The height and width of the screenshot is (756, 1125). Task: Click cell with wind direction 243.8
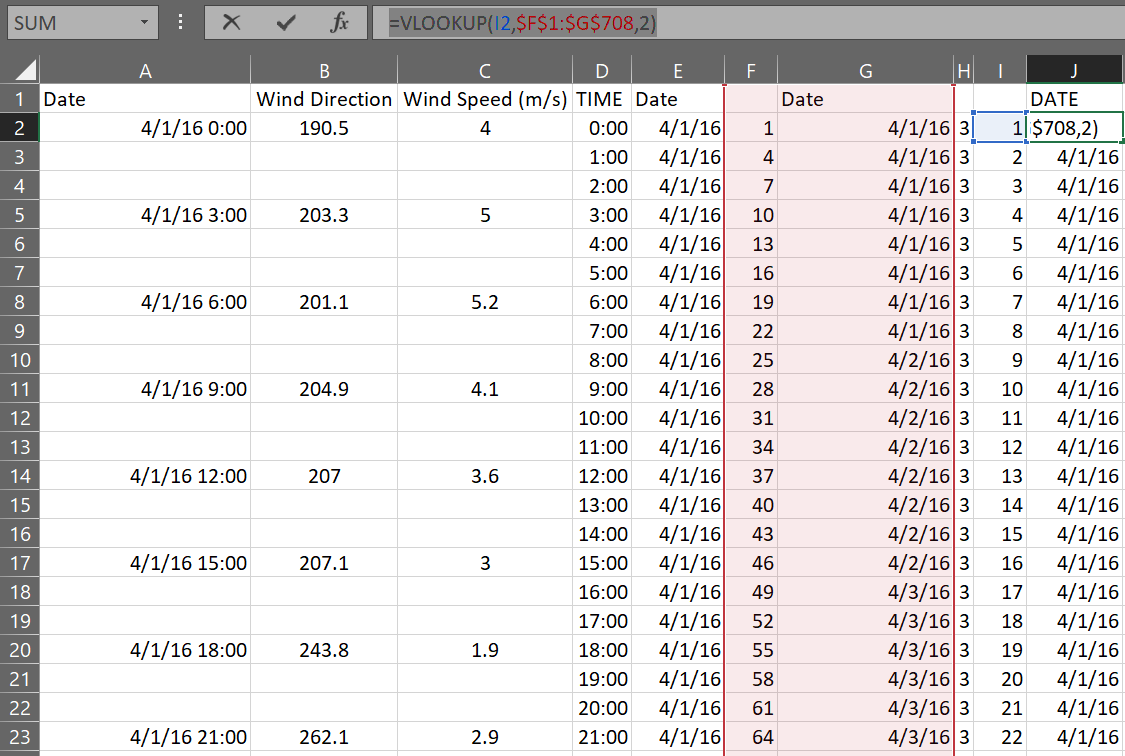pos(324,650)
